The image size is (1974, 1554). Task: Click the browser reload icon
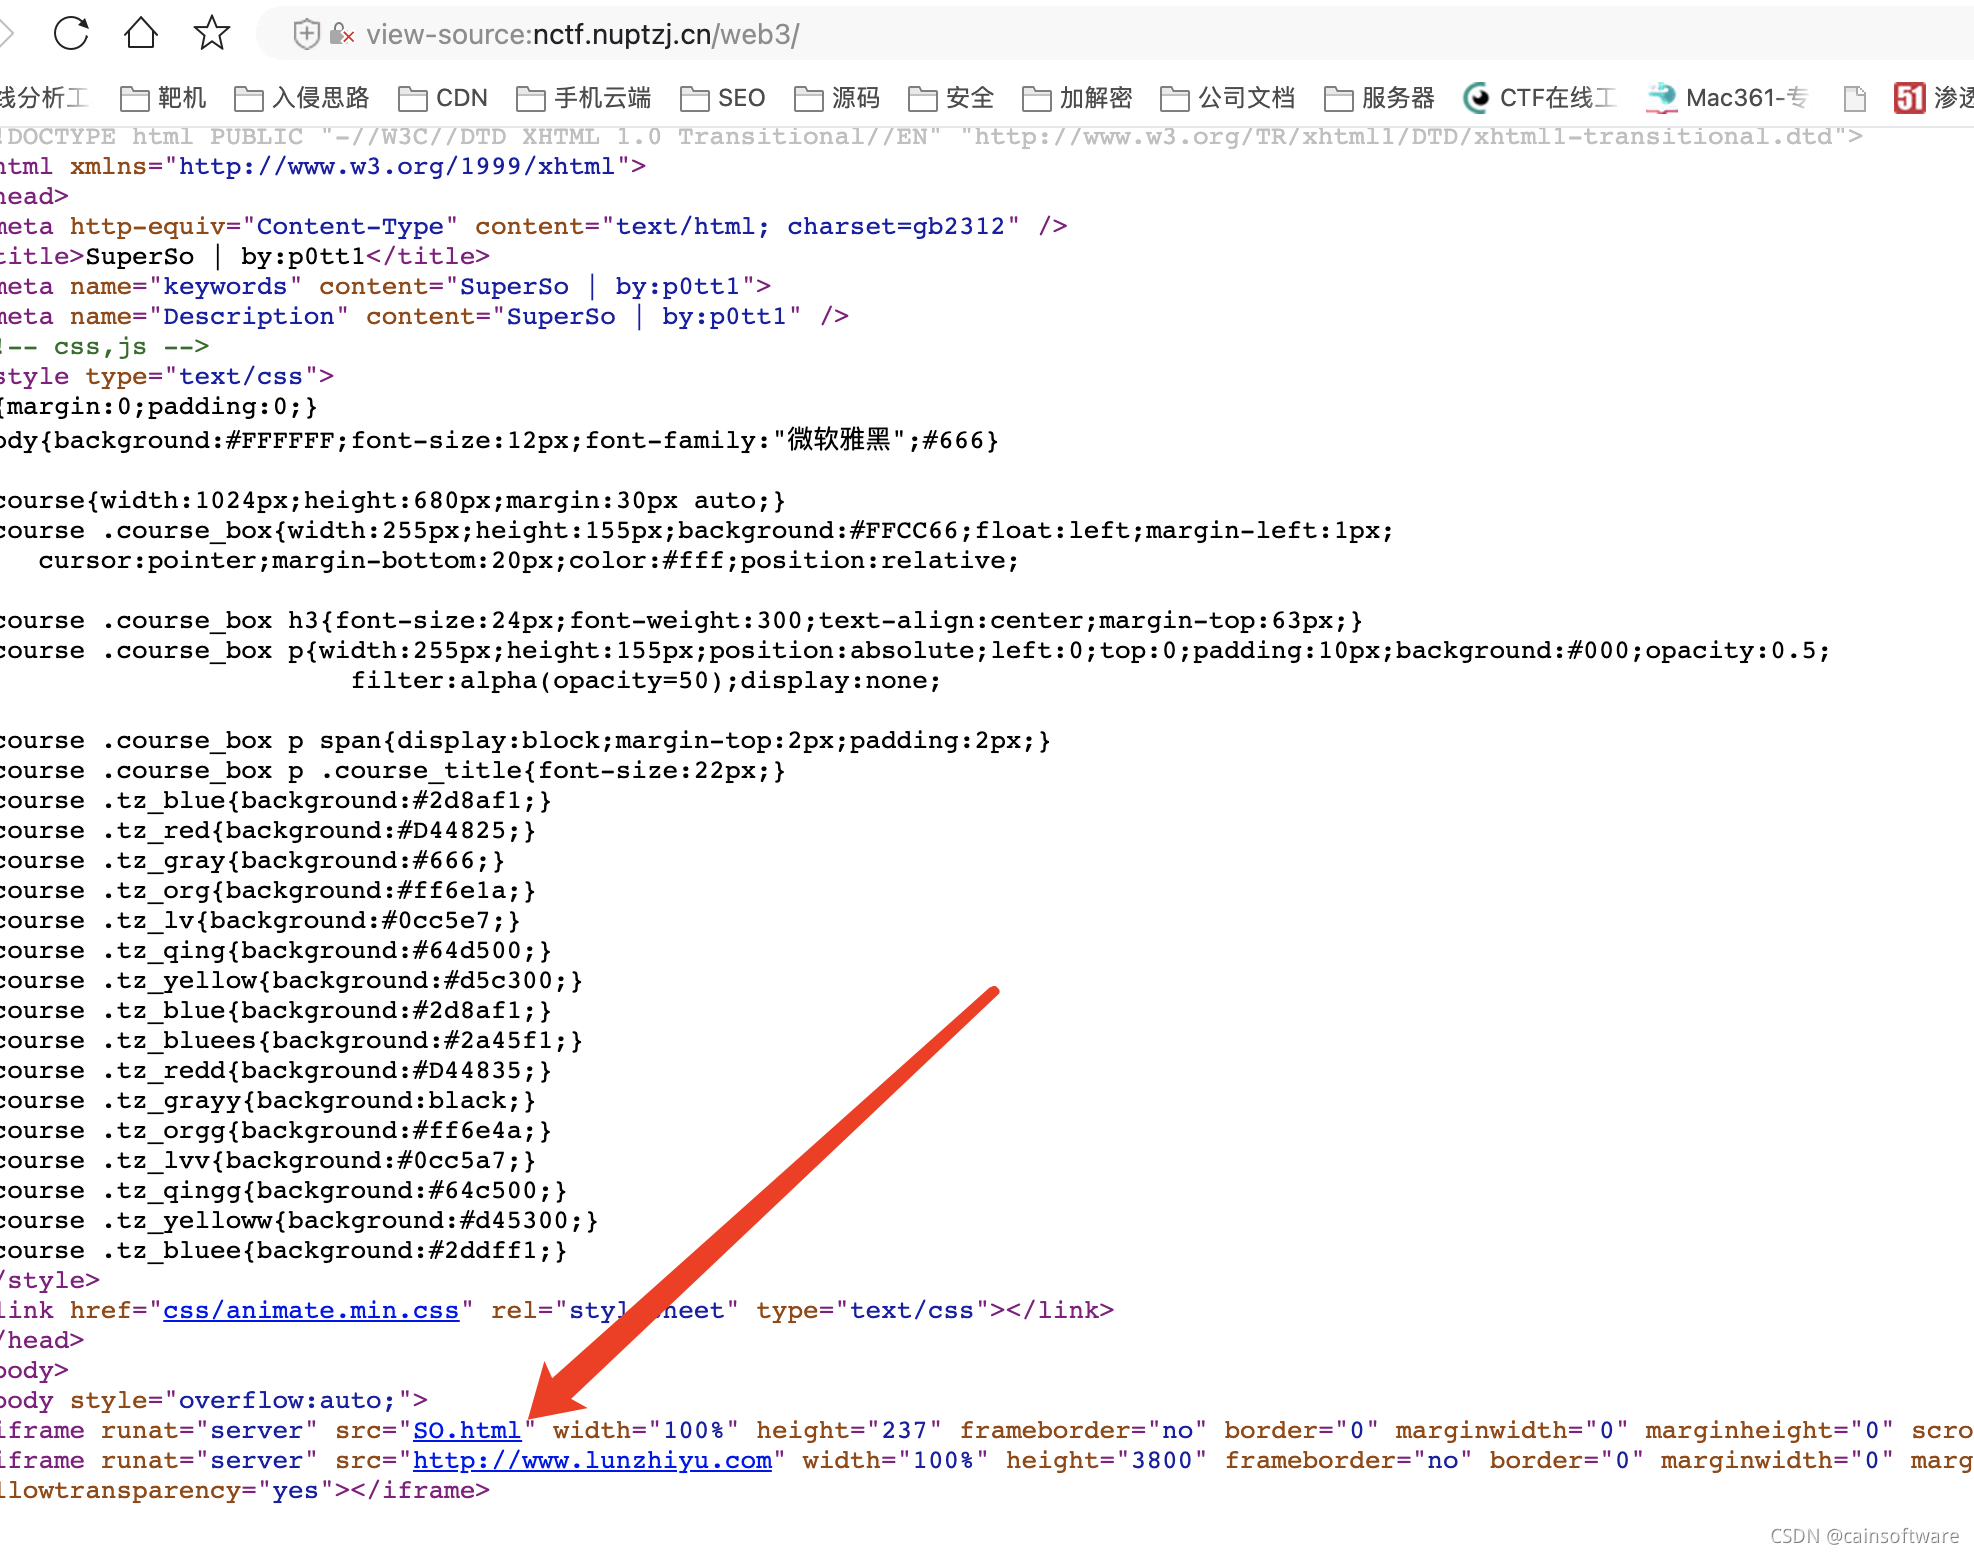pos(71,33)
